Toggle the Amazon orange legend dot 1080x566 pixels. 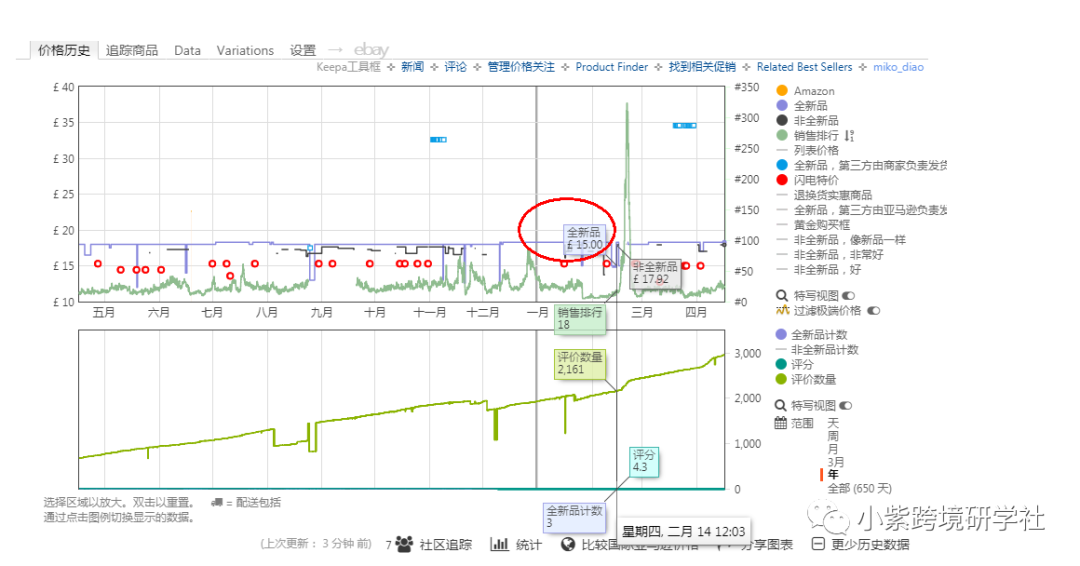[x=782, y=90]
